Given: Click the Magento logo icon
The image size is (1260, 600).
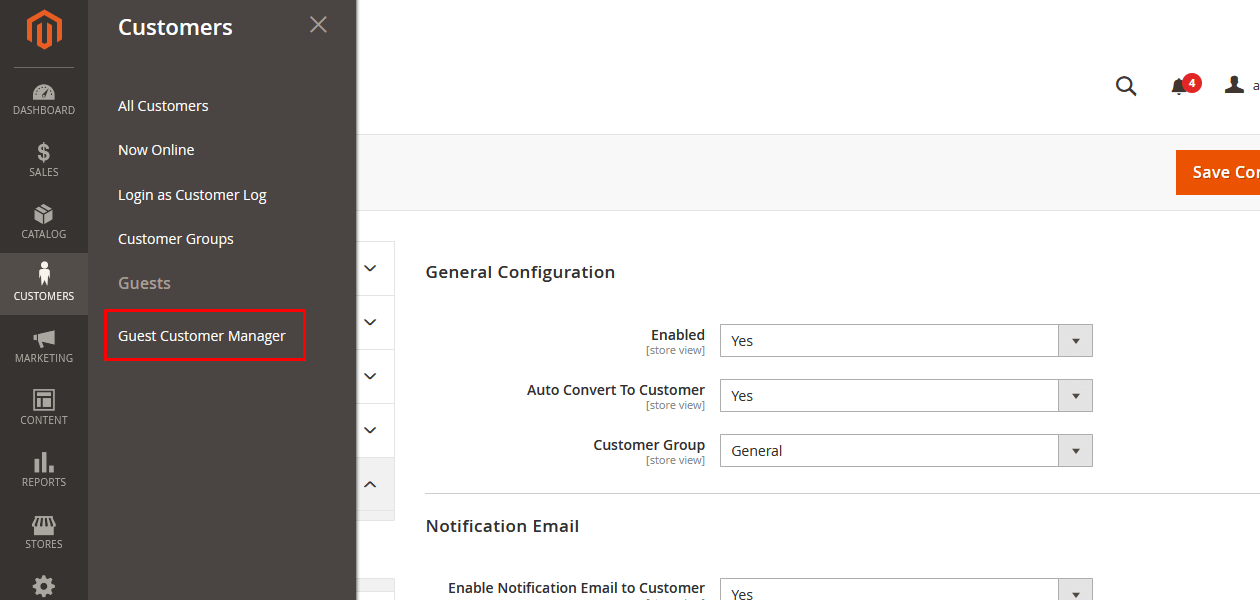Looking at the screenshot, I should point(44,30).
